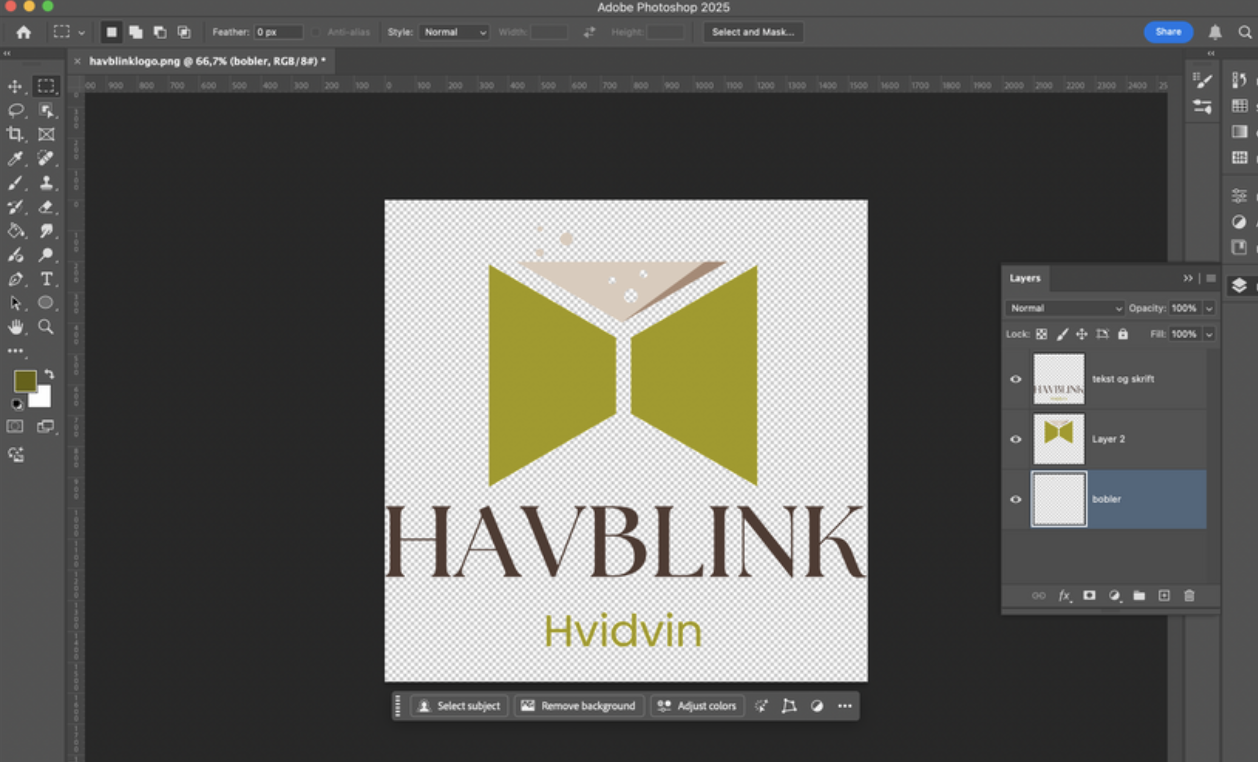Screen dimensions: 1258x762
Task: Open the layer blend mode dropdown
Action: [1065, 308]
